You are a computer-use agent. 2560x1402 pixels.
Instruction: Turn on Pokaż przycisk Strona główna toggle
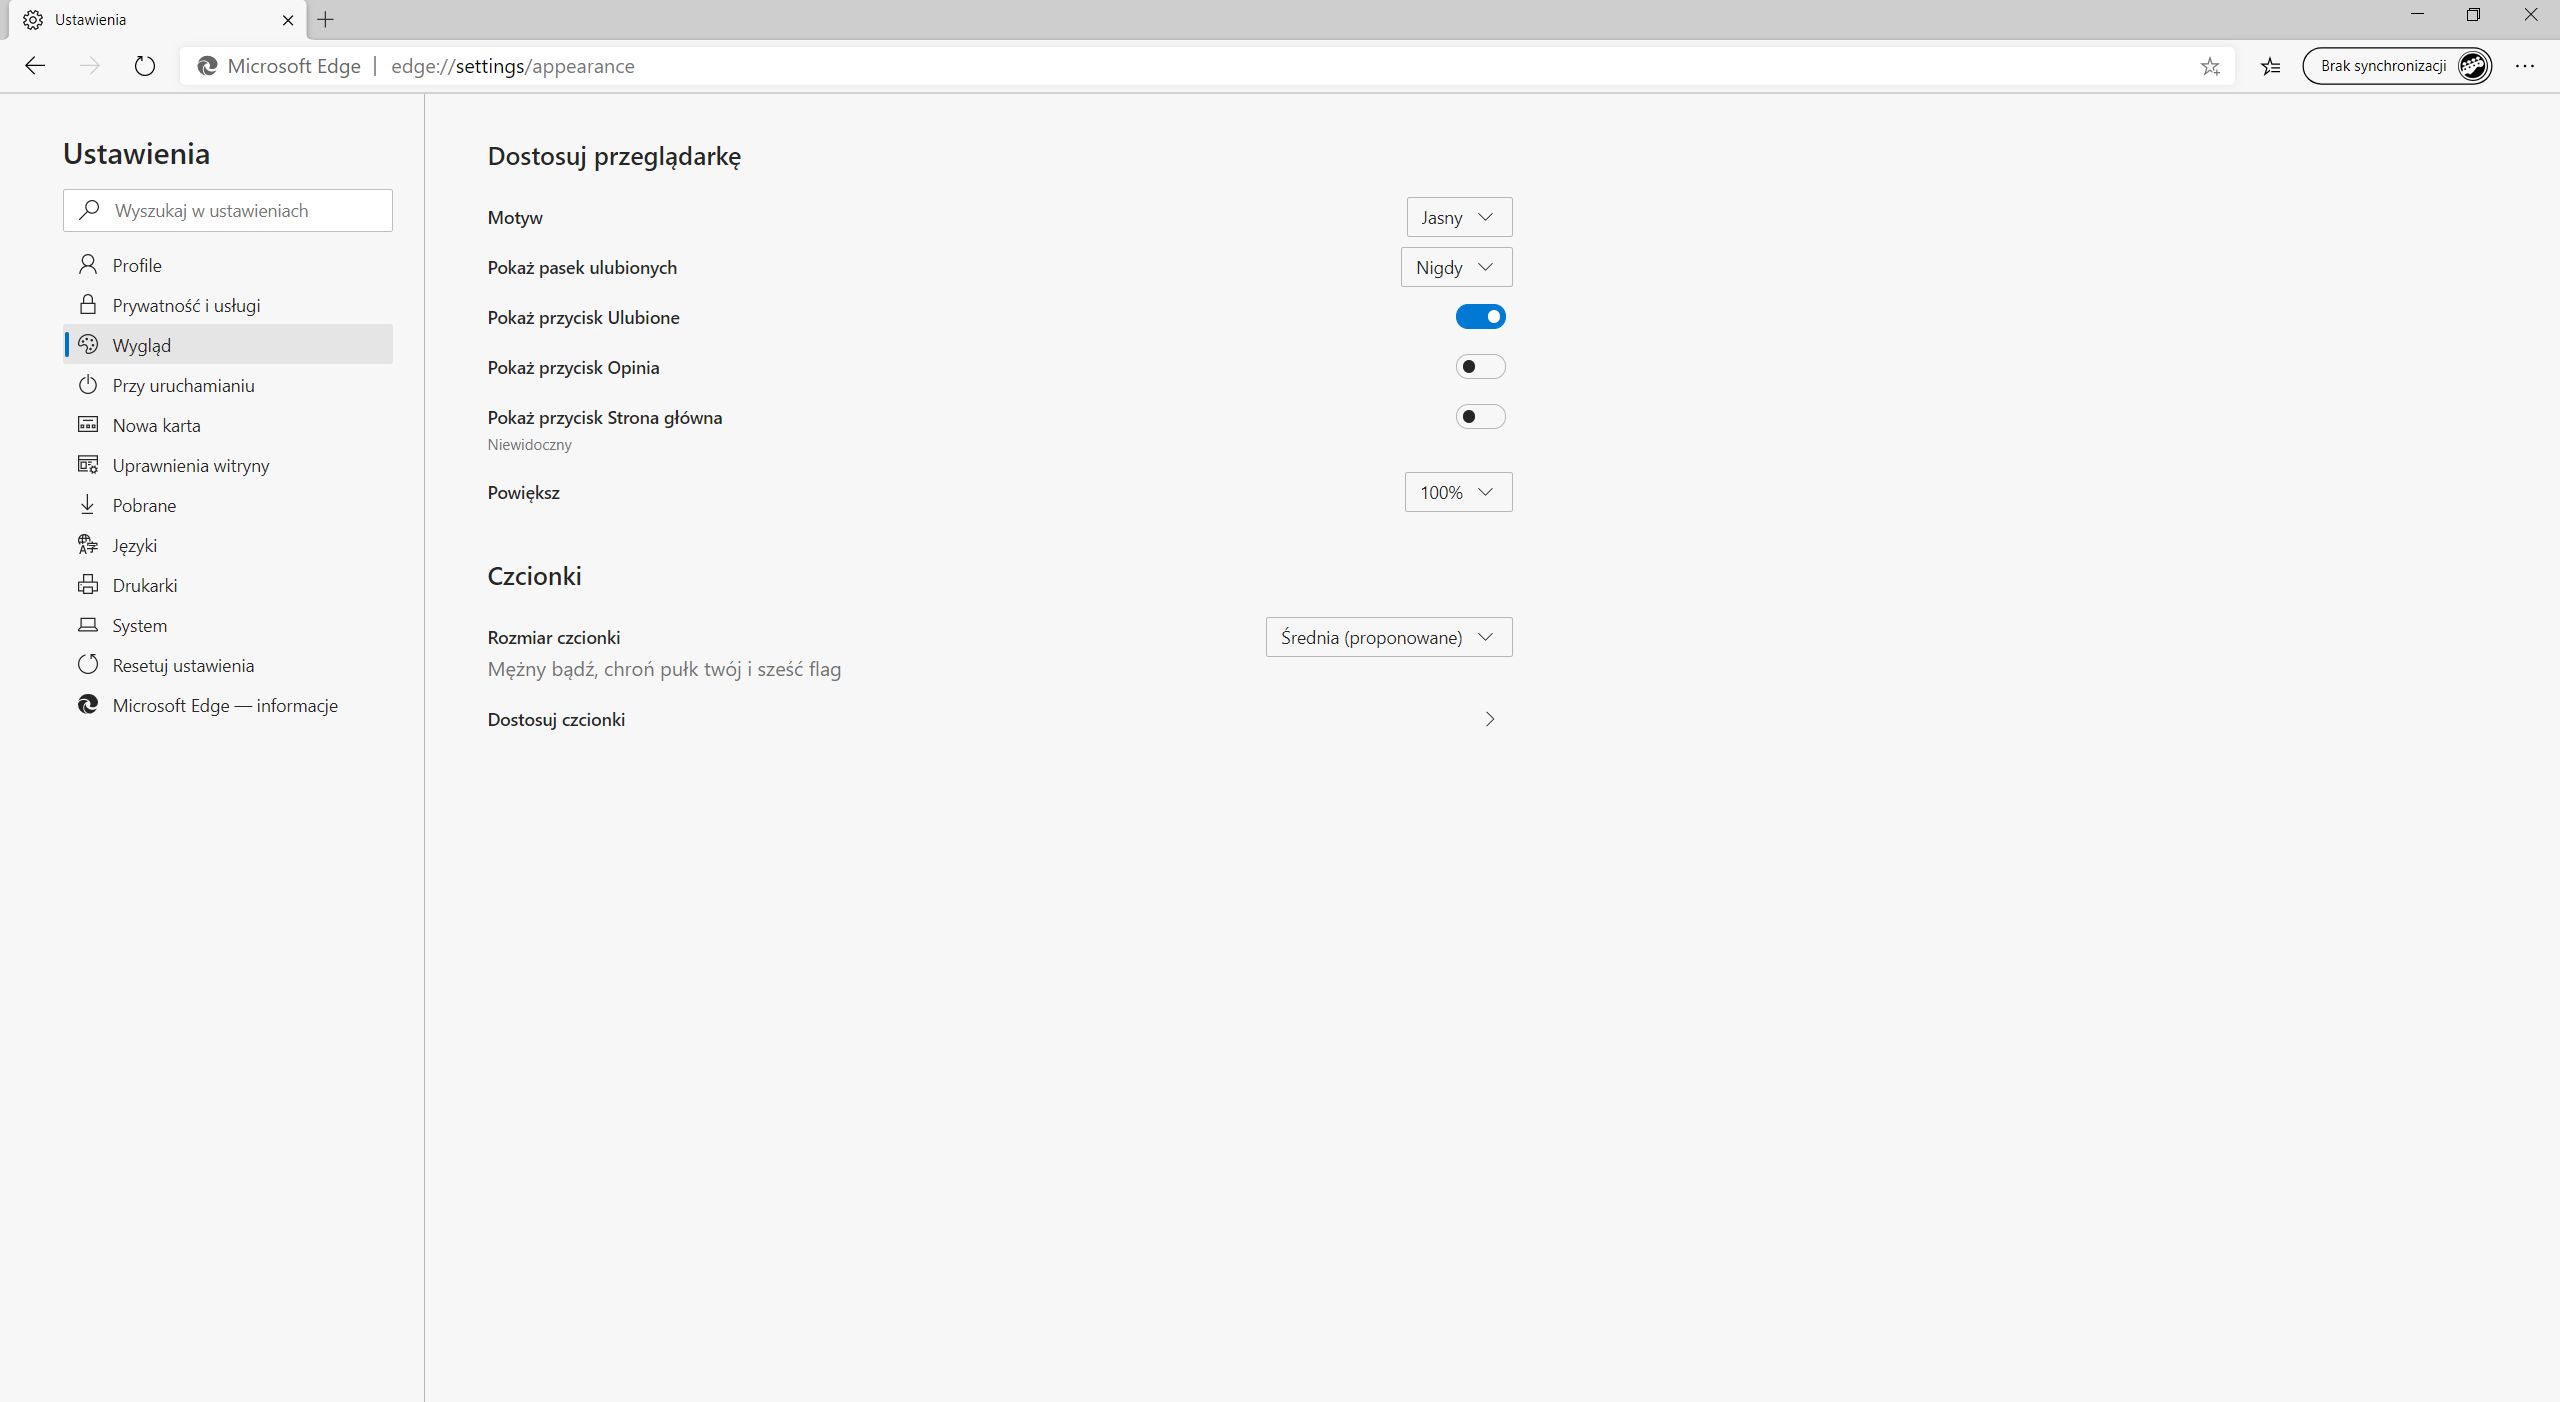[1480, 417]
